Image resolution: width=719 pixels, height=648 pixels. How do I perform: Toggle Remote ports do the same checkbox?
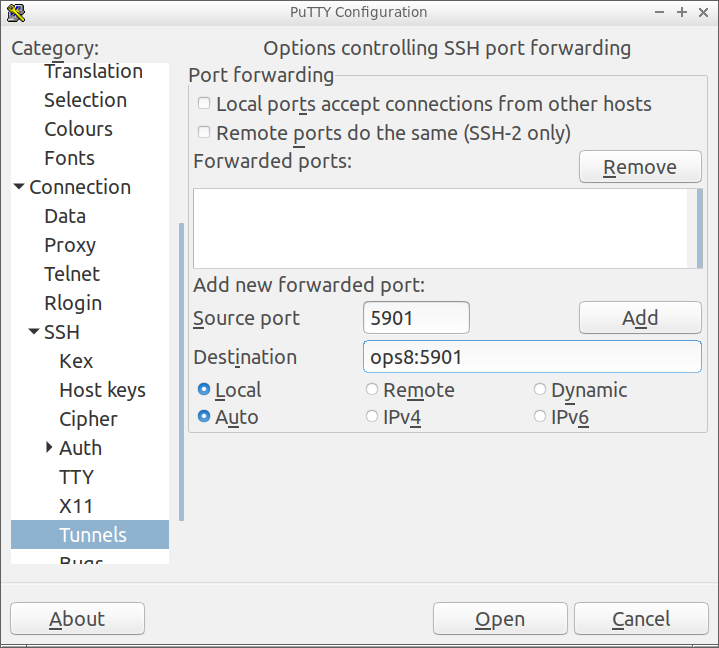pos(204,133)
